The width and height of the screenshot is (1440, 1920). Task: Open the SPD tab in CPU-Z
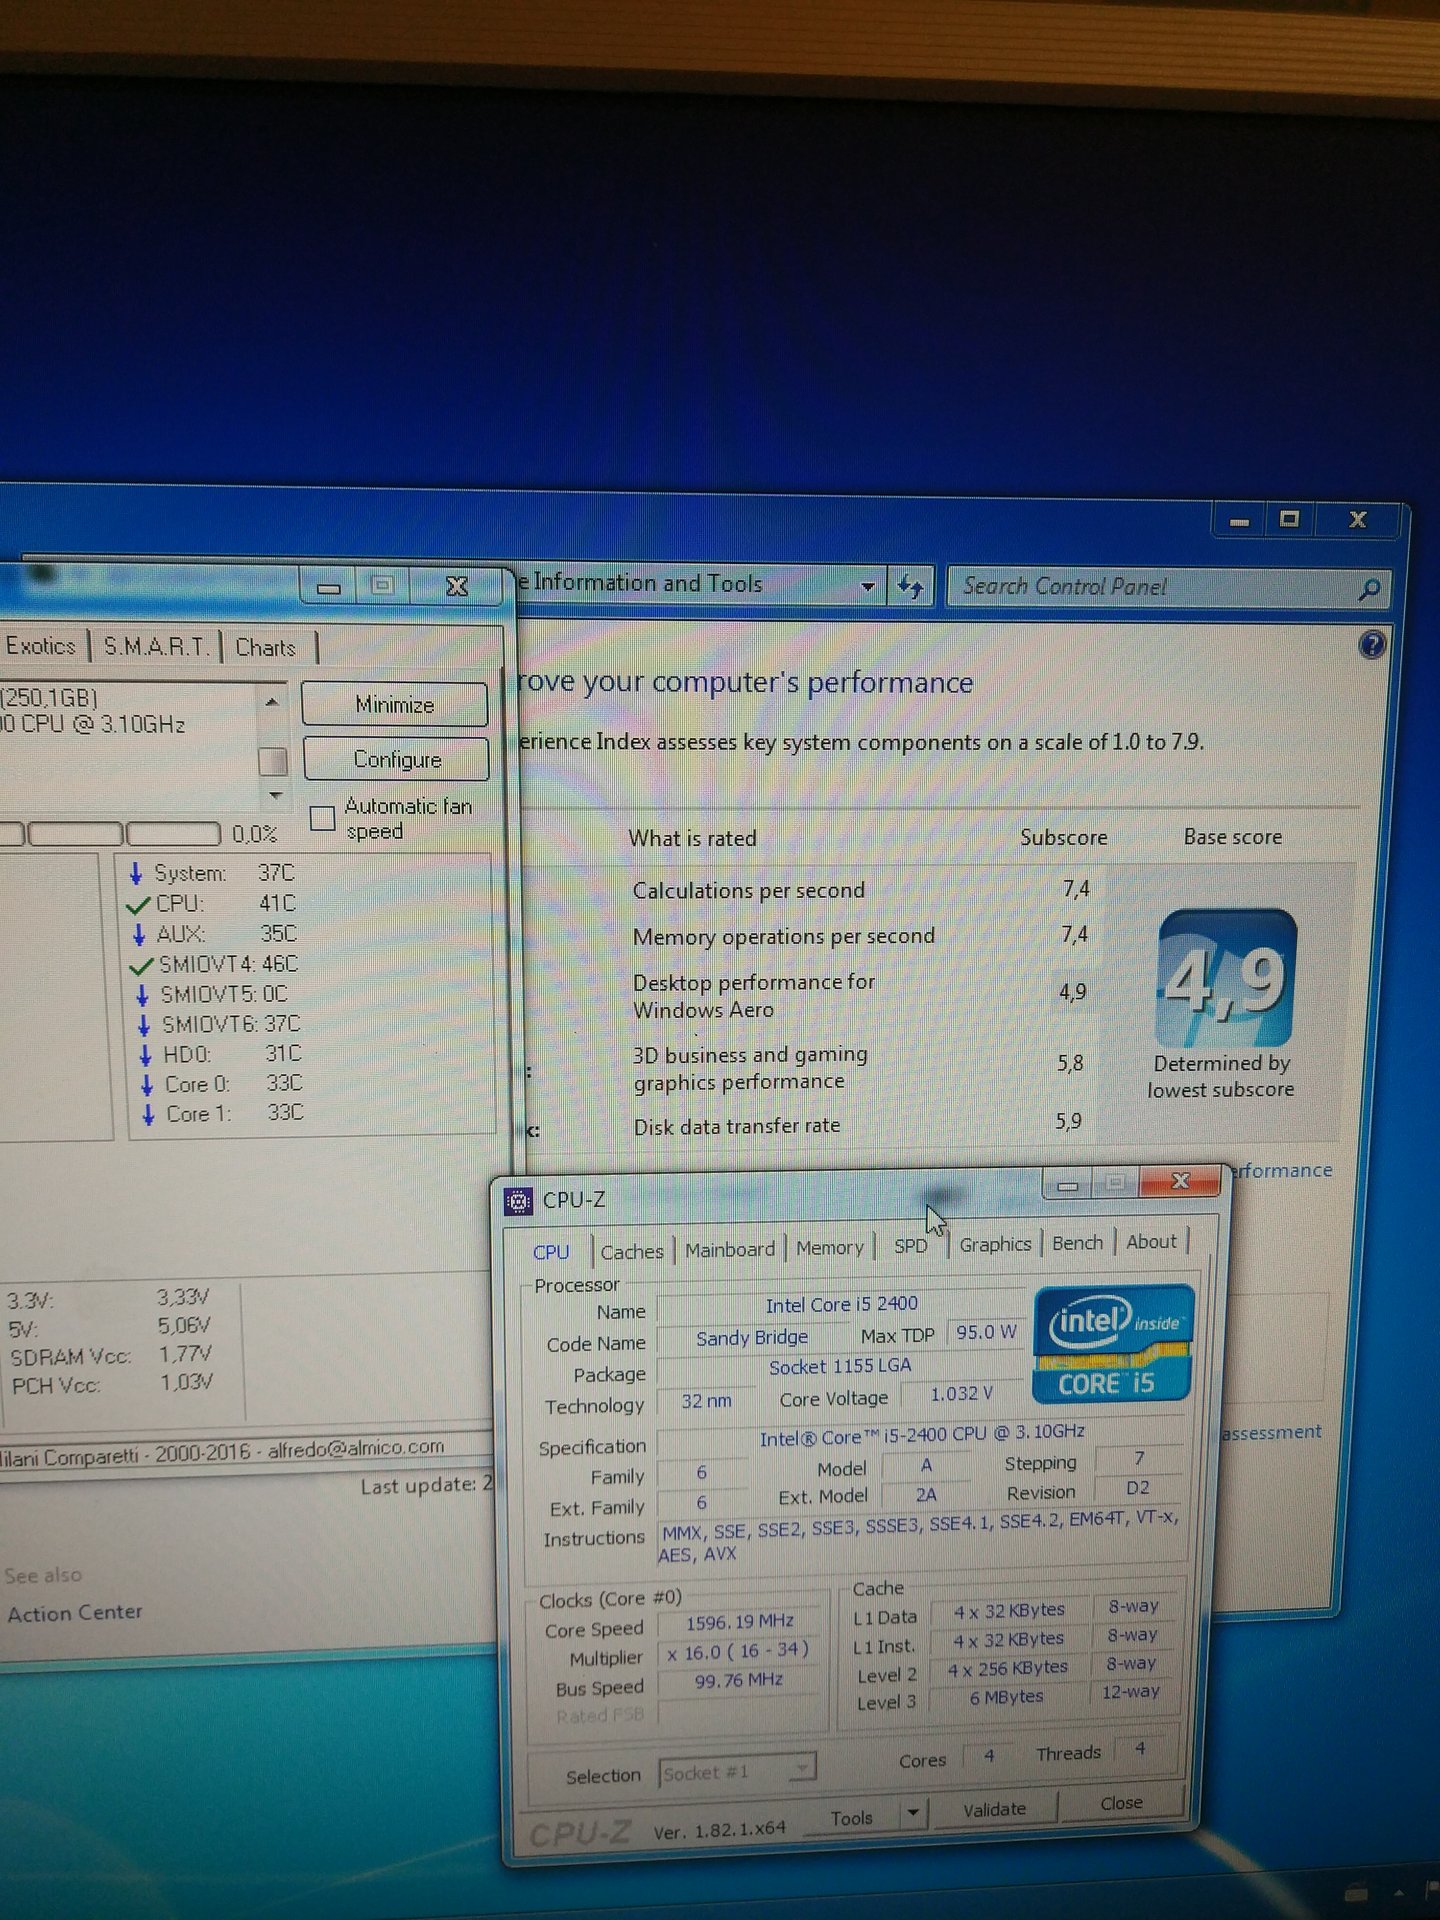tap(911, 1246)
